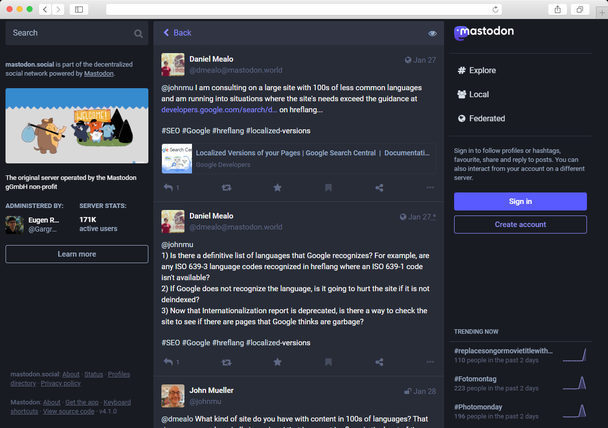Bookmark the post listing numbered questions
The image size is (608, 428).
click(x=328, y=362)
